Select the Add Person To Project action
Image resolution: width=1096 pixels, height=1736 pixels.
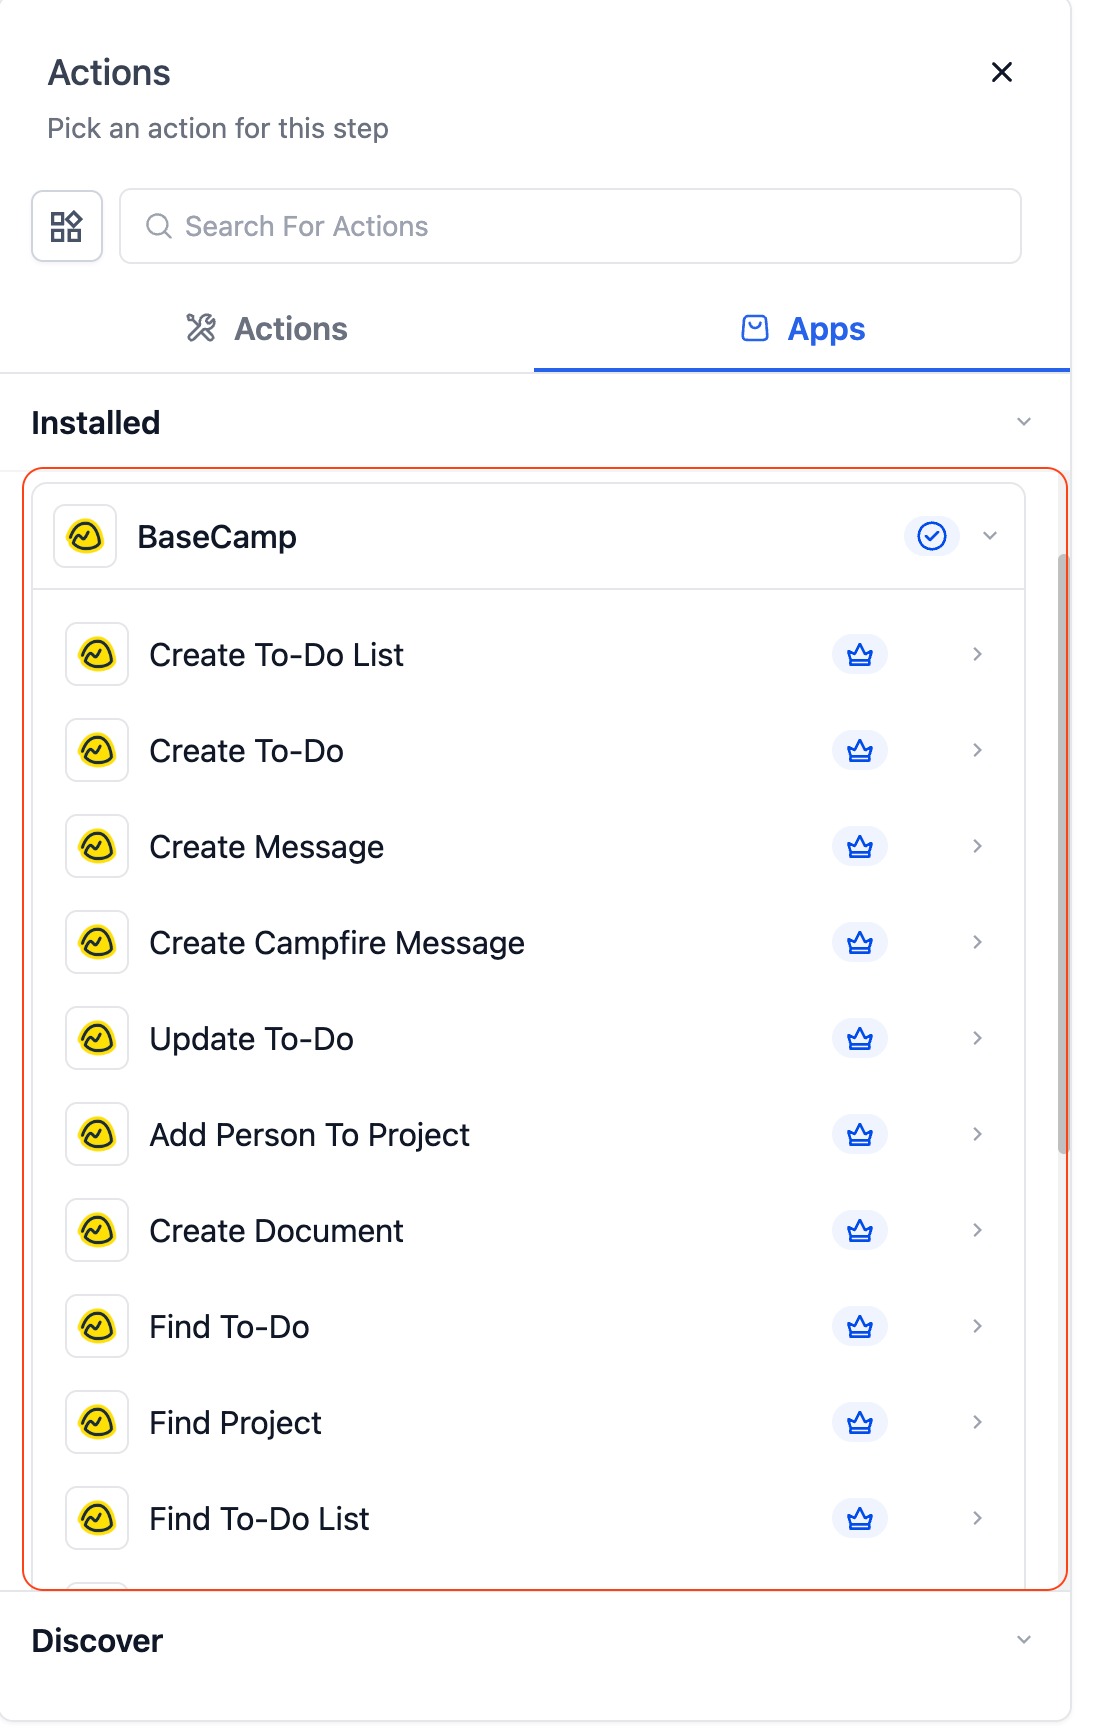(529, 1135)
